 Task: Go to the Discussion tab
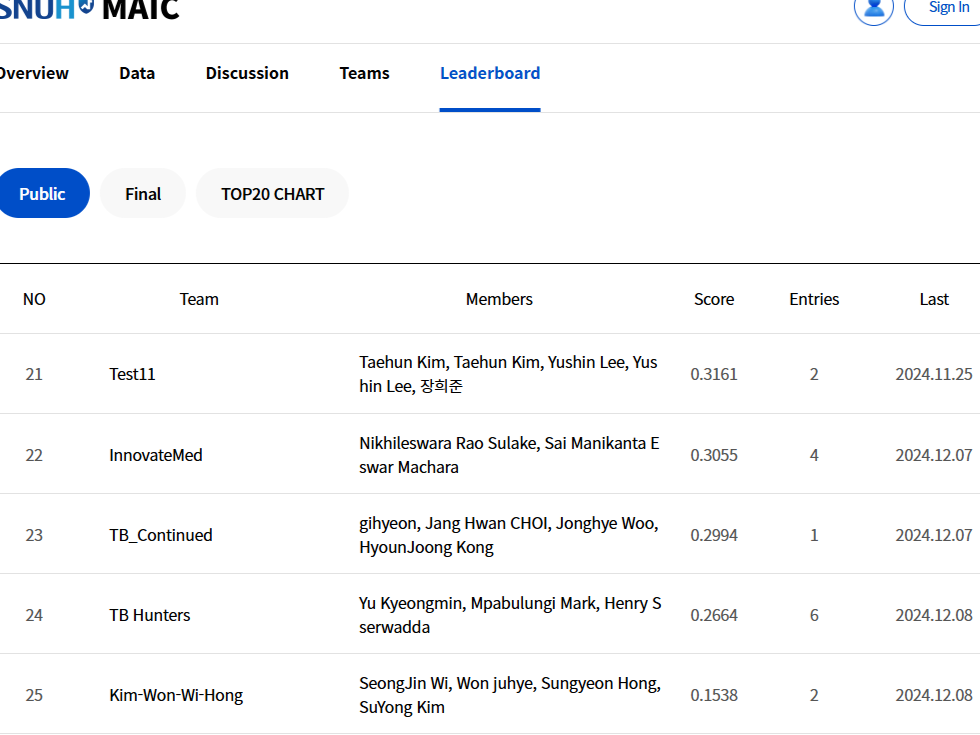click(247, 73)
